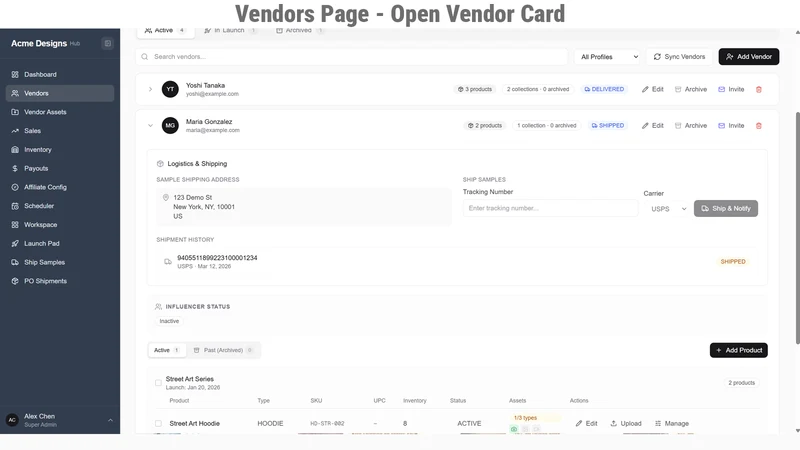Upload assets for Street Art Hoodie
This screenshot has height=450, width=800.
(626, 423)
